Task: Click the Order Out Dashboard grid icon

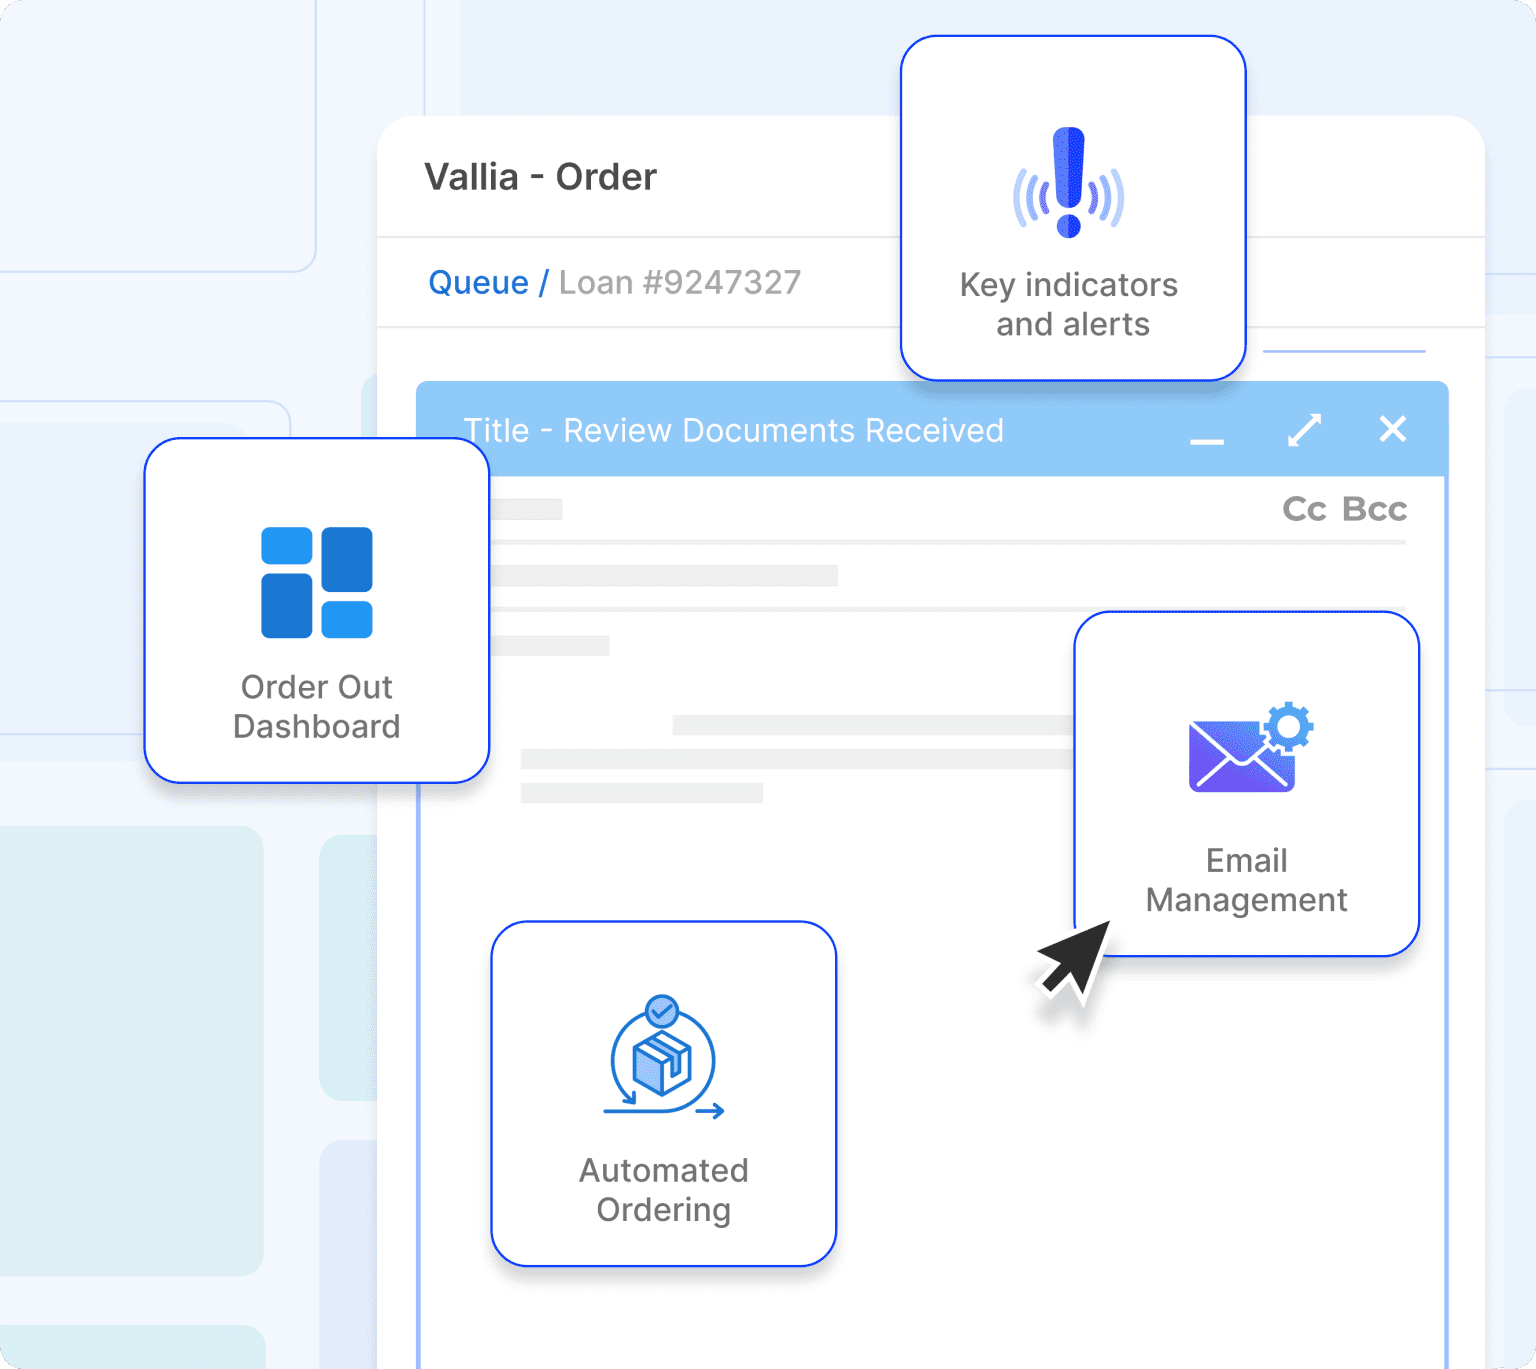Action: [x=316, y=582]
